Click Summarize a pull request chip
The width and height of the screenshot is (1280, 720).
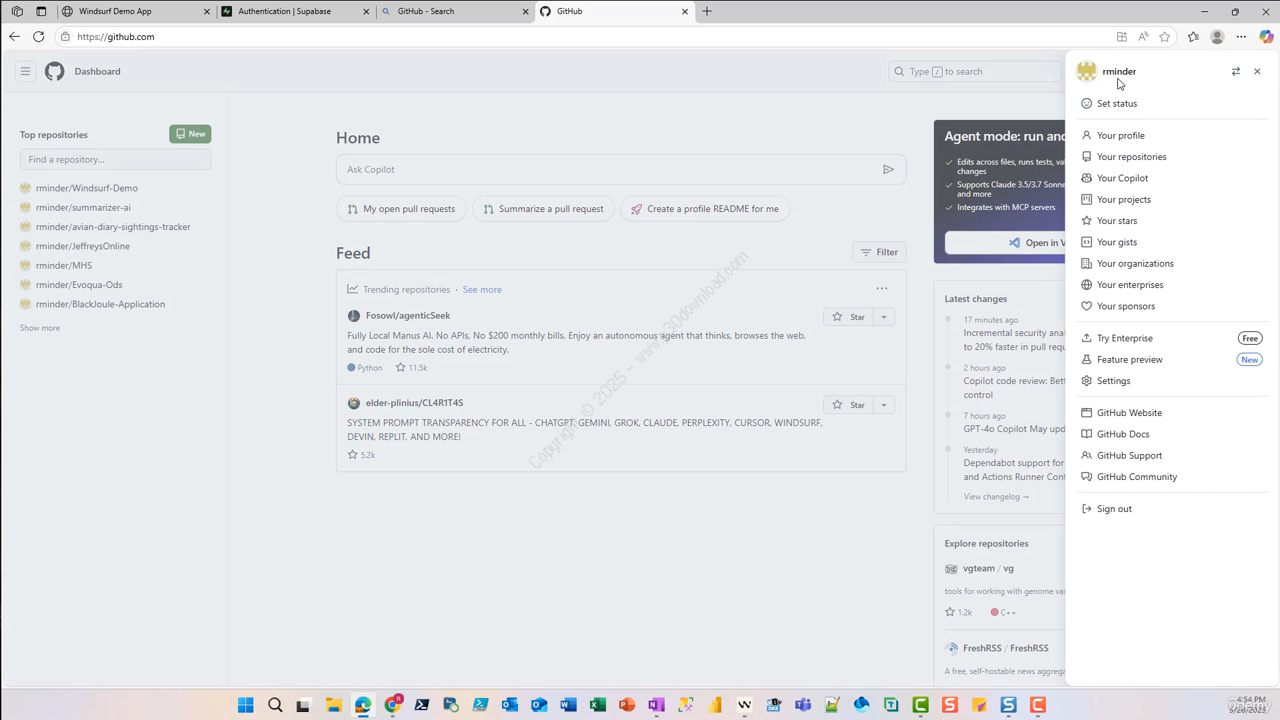coord(543,209)
